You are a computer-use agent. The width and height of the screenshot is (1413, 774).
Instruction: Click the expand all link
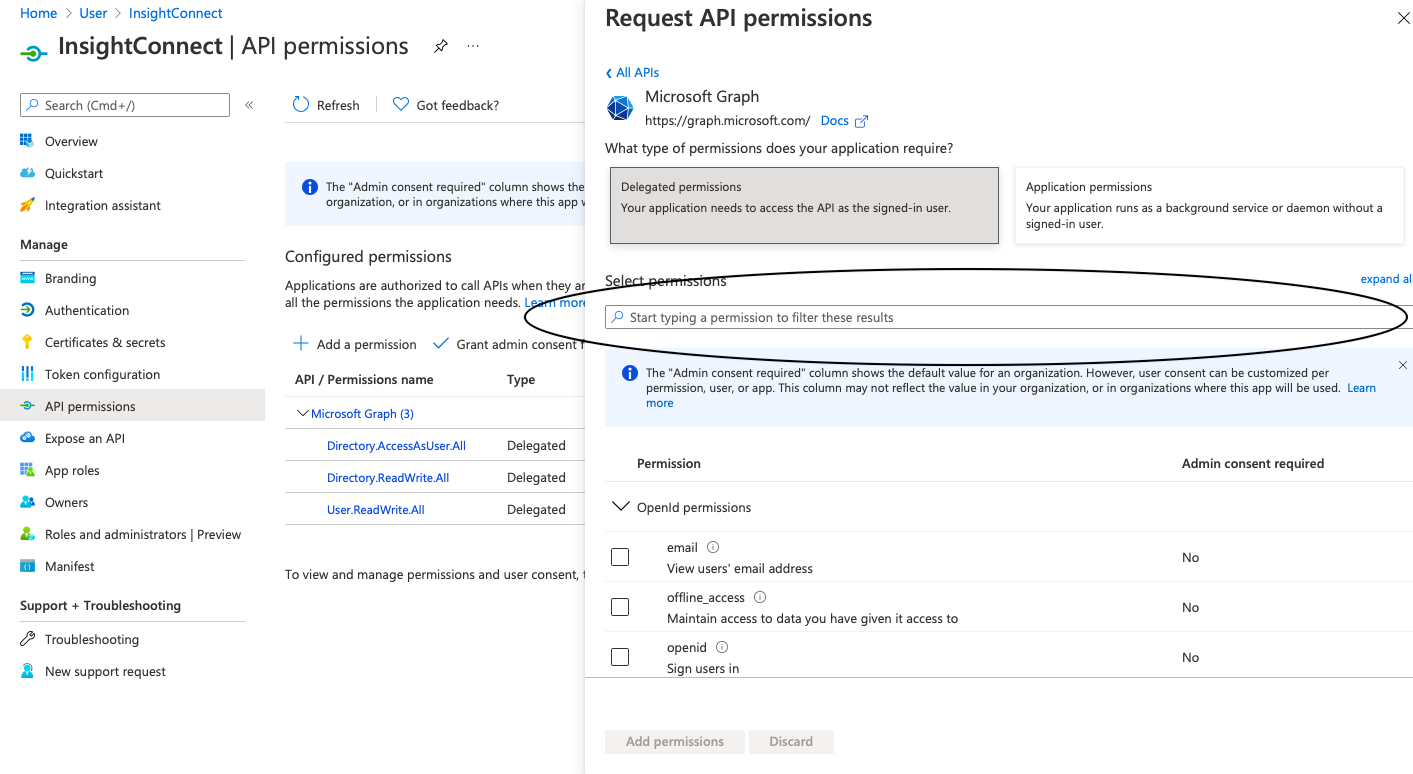click(x=1386, y=279)
